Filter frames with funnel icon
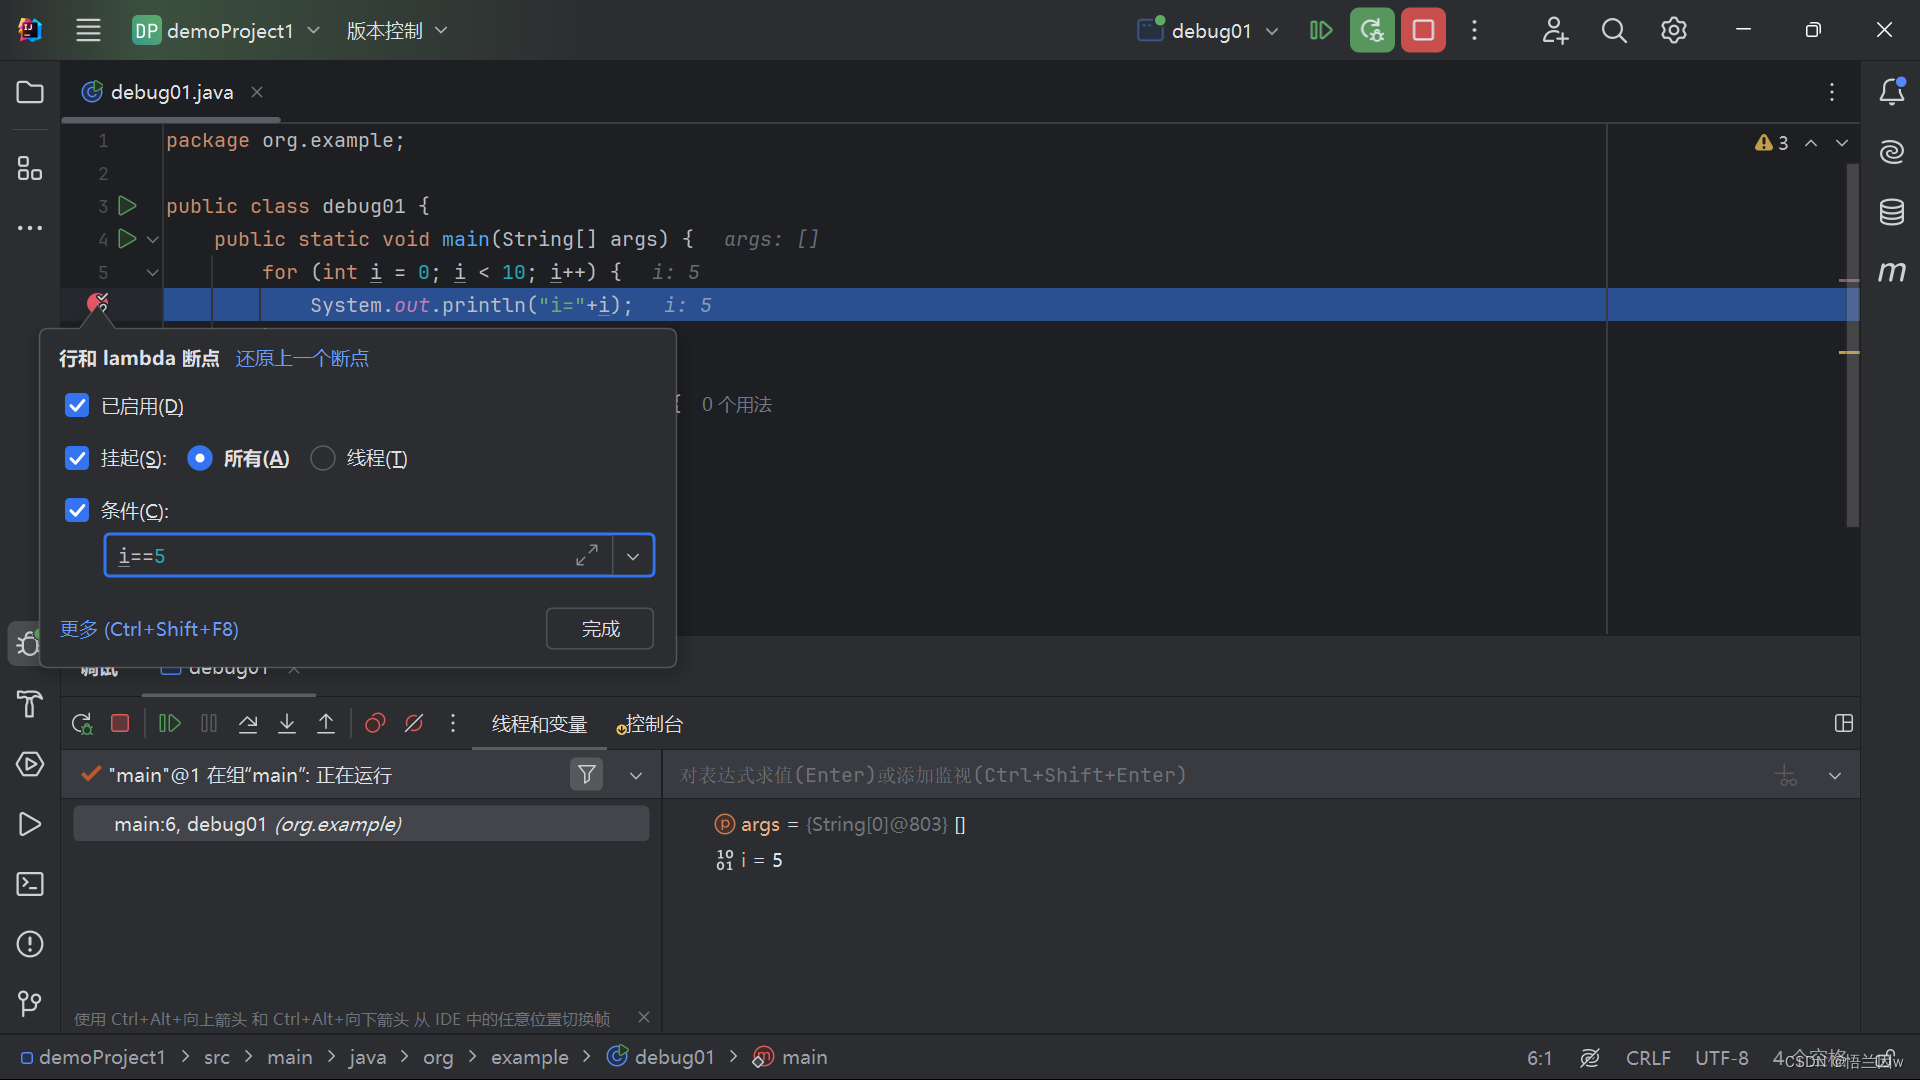This screenshot has width=1920, height=1080. 587,774
